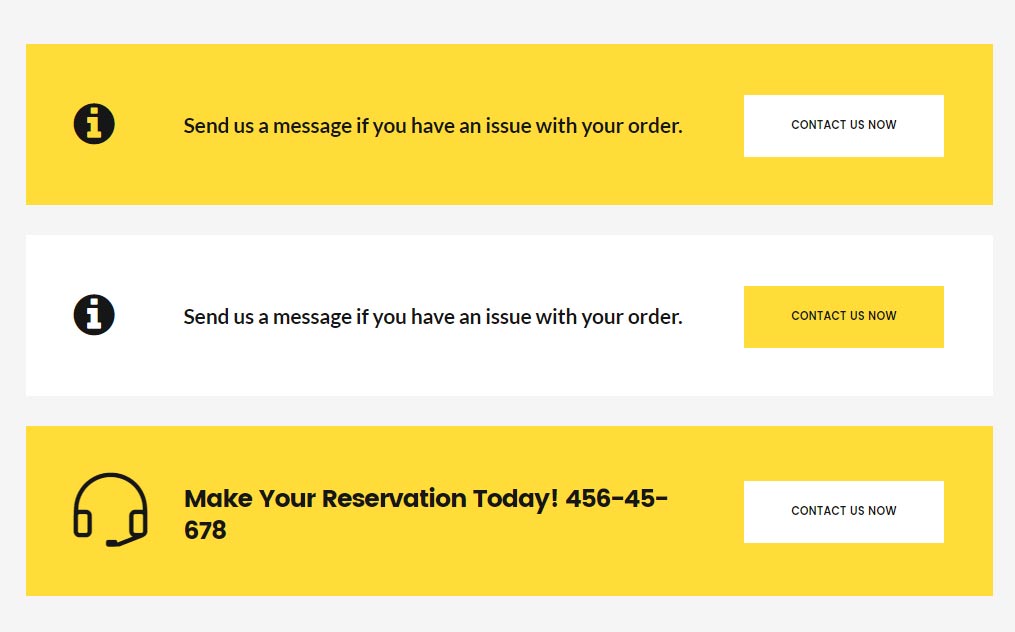Click the yellow Contact Us Now button

[x=843, y=317]
